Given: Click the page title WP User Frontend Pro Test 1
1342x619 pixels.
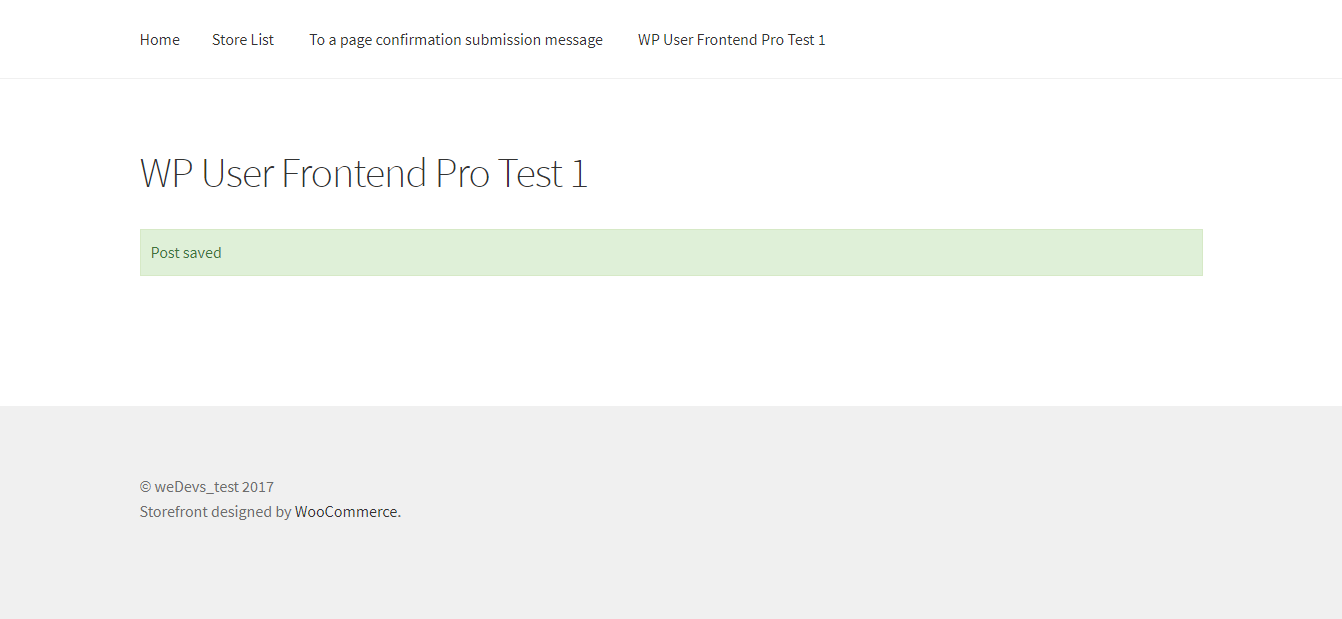Looking at the screenshot, I should pyautogui.click(x=363, y=172).
